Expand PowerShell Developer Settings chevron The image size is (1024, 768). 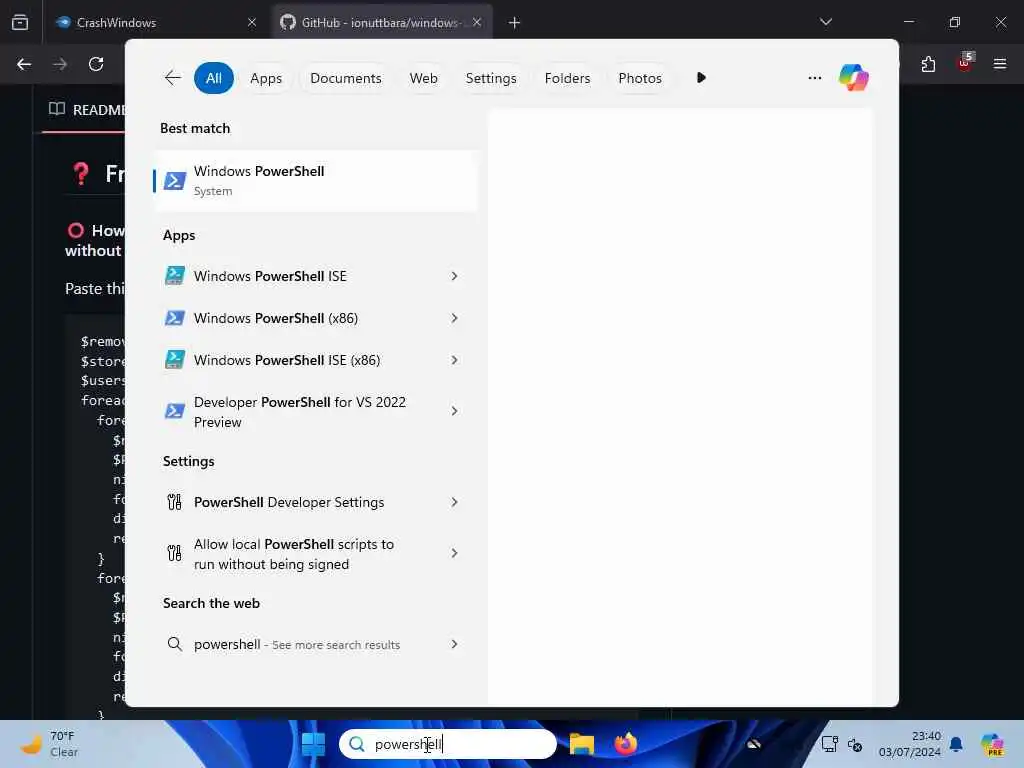(455, 502)
